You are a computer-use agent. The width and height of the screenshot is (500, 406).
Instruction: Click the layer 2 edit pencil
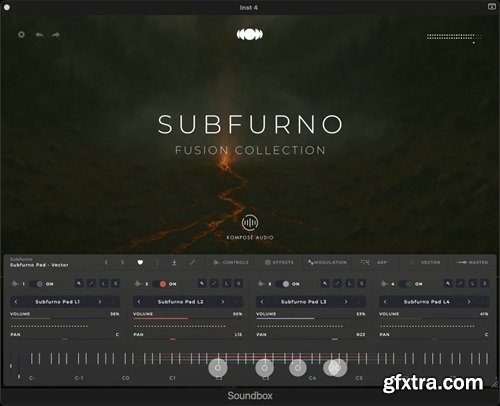[214, 284]
